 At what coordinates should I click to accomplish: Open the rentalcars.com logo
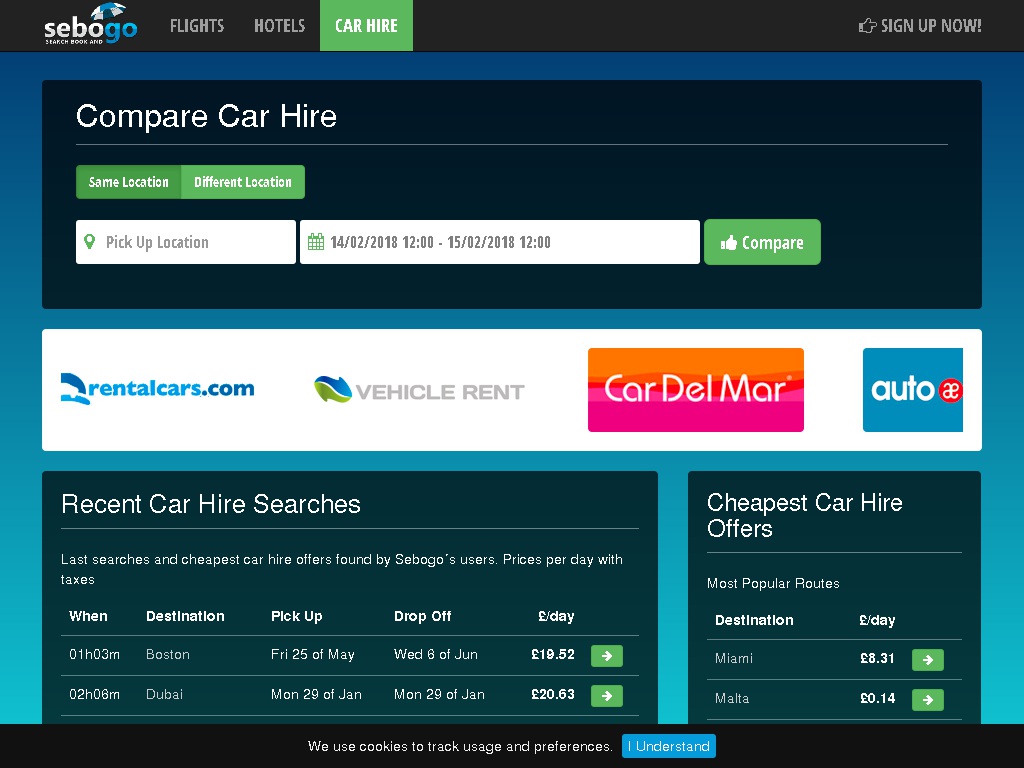coord(157,389)
